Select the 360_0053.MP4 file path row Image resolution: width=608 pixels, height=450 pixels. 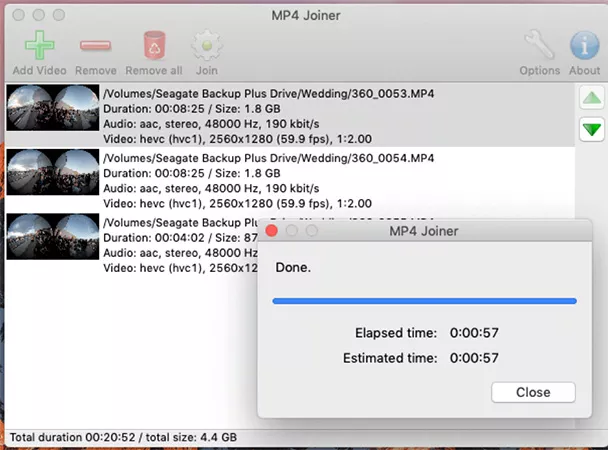pos(268,93)
